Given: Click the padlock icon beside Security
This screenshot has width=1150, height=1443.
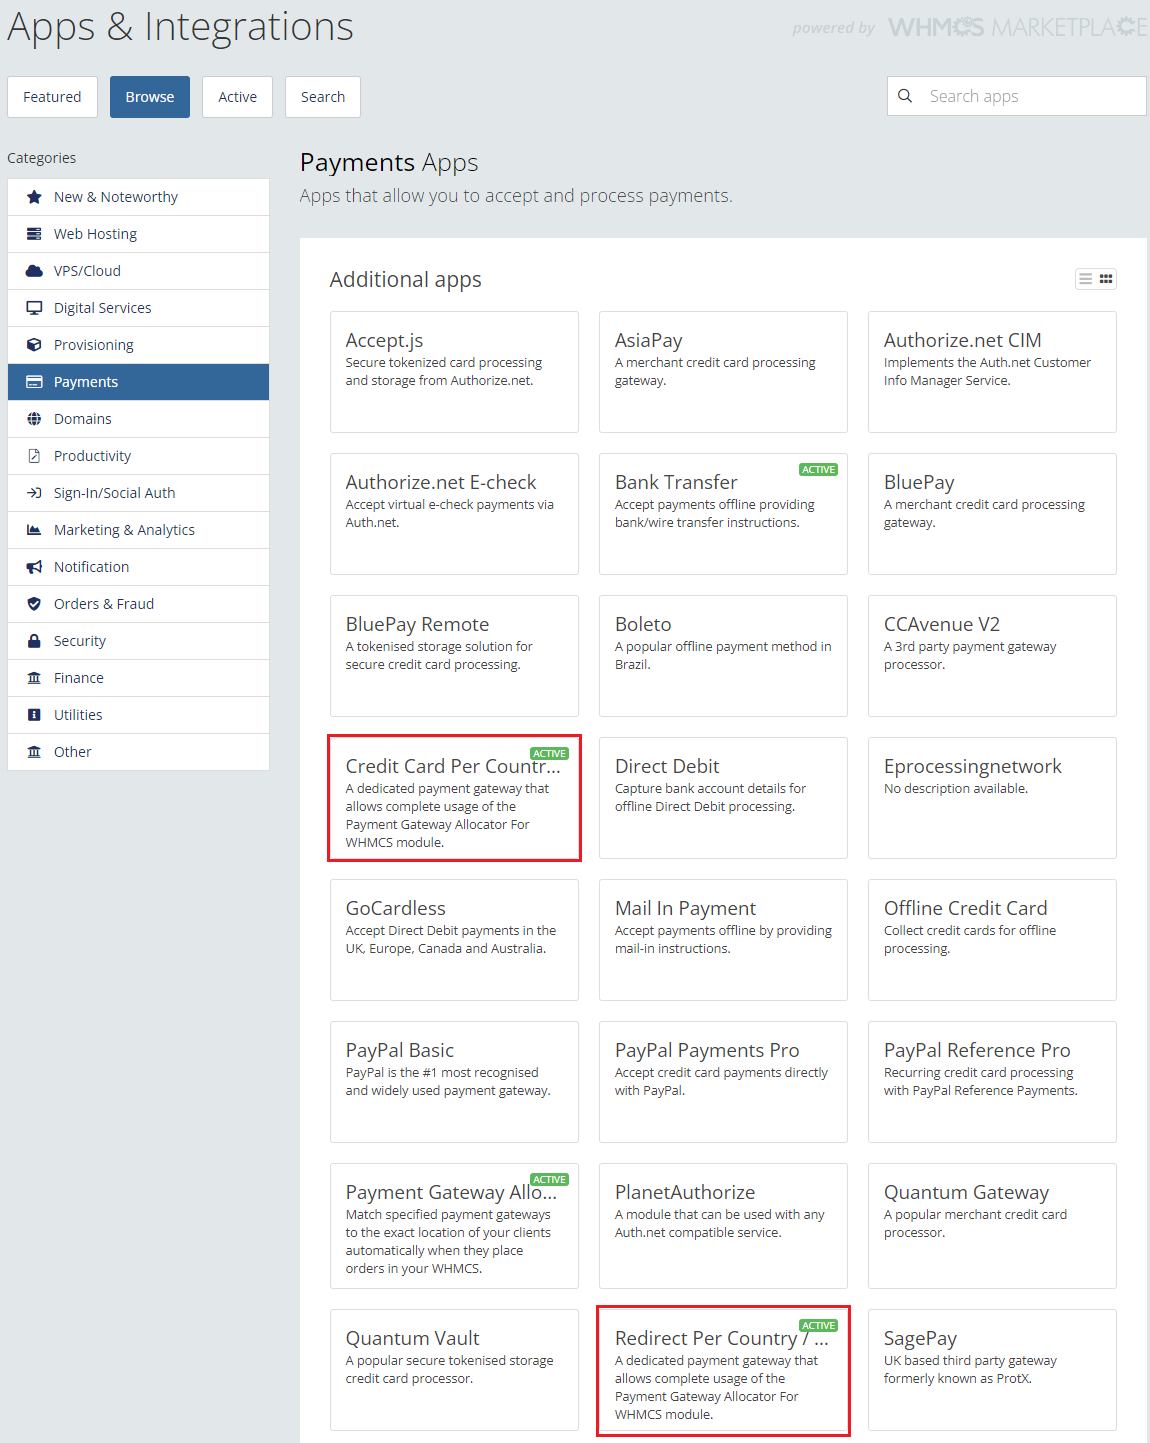Looking at the screenshot, I should point(34,641).
